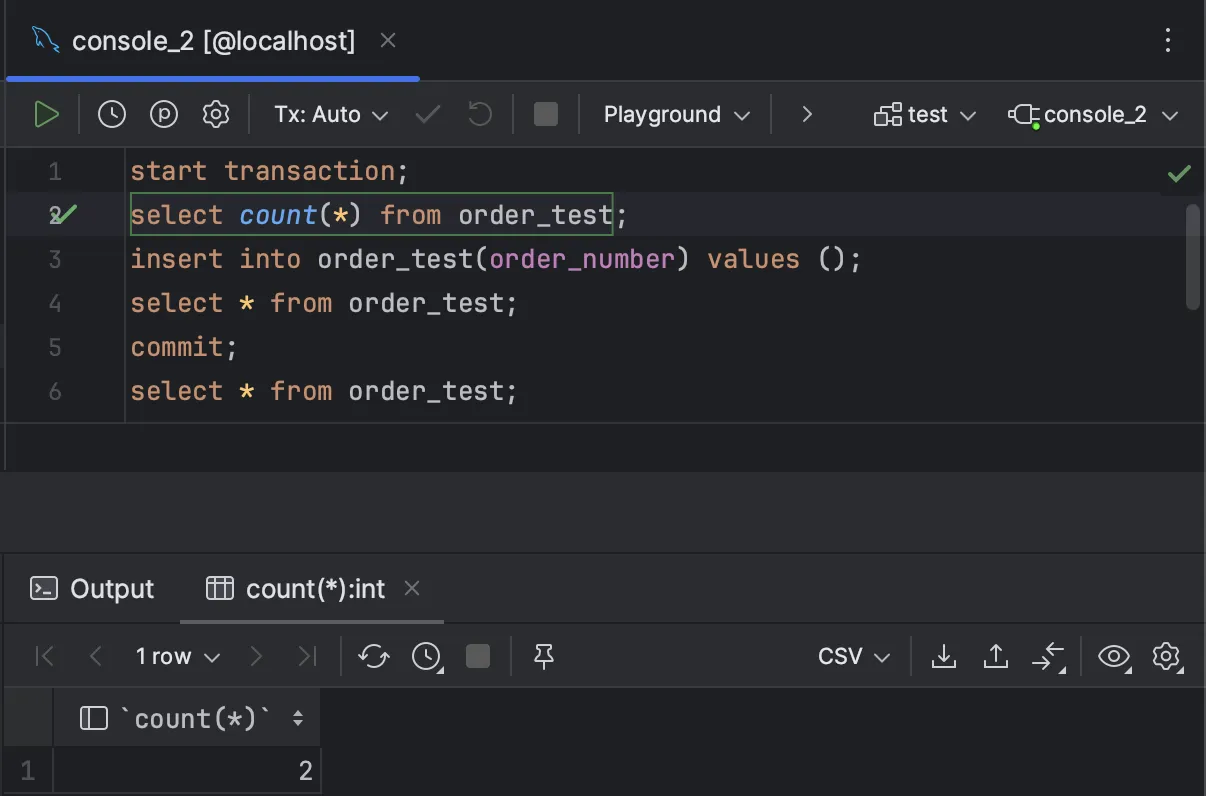This screenshot has width=1206, height=796.
Task: Open the query history clock icon
Action: tap(112, 115)
